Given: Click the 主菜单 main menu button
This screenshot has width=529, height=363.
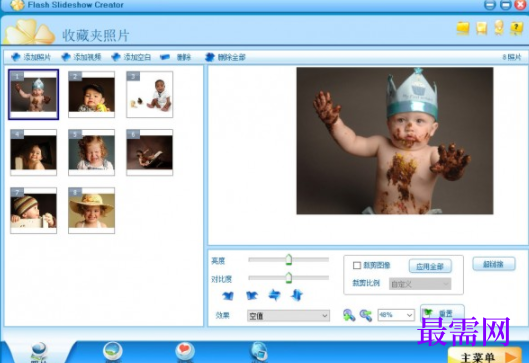Looking at the screenshot, I should tap(484, 356).
